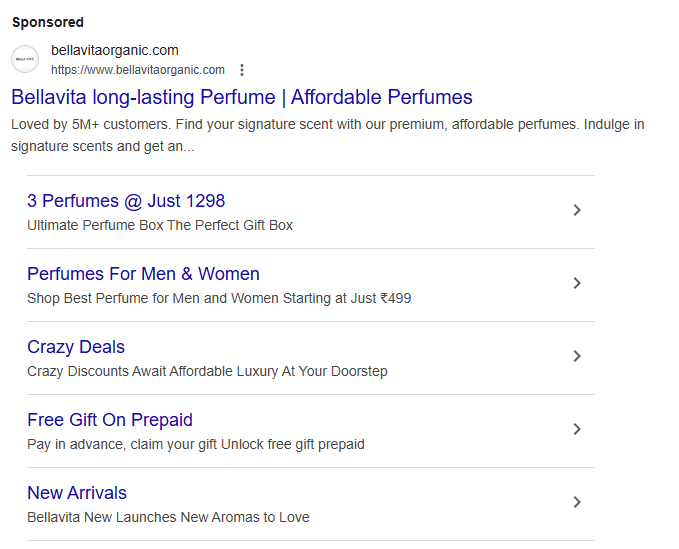The image size is (679, 549).
Task: Click Bellavita New Launches New Aromas text
Action: click(168, 517)
